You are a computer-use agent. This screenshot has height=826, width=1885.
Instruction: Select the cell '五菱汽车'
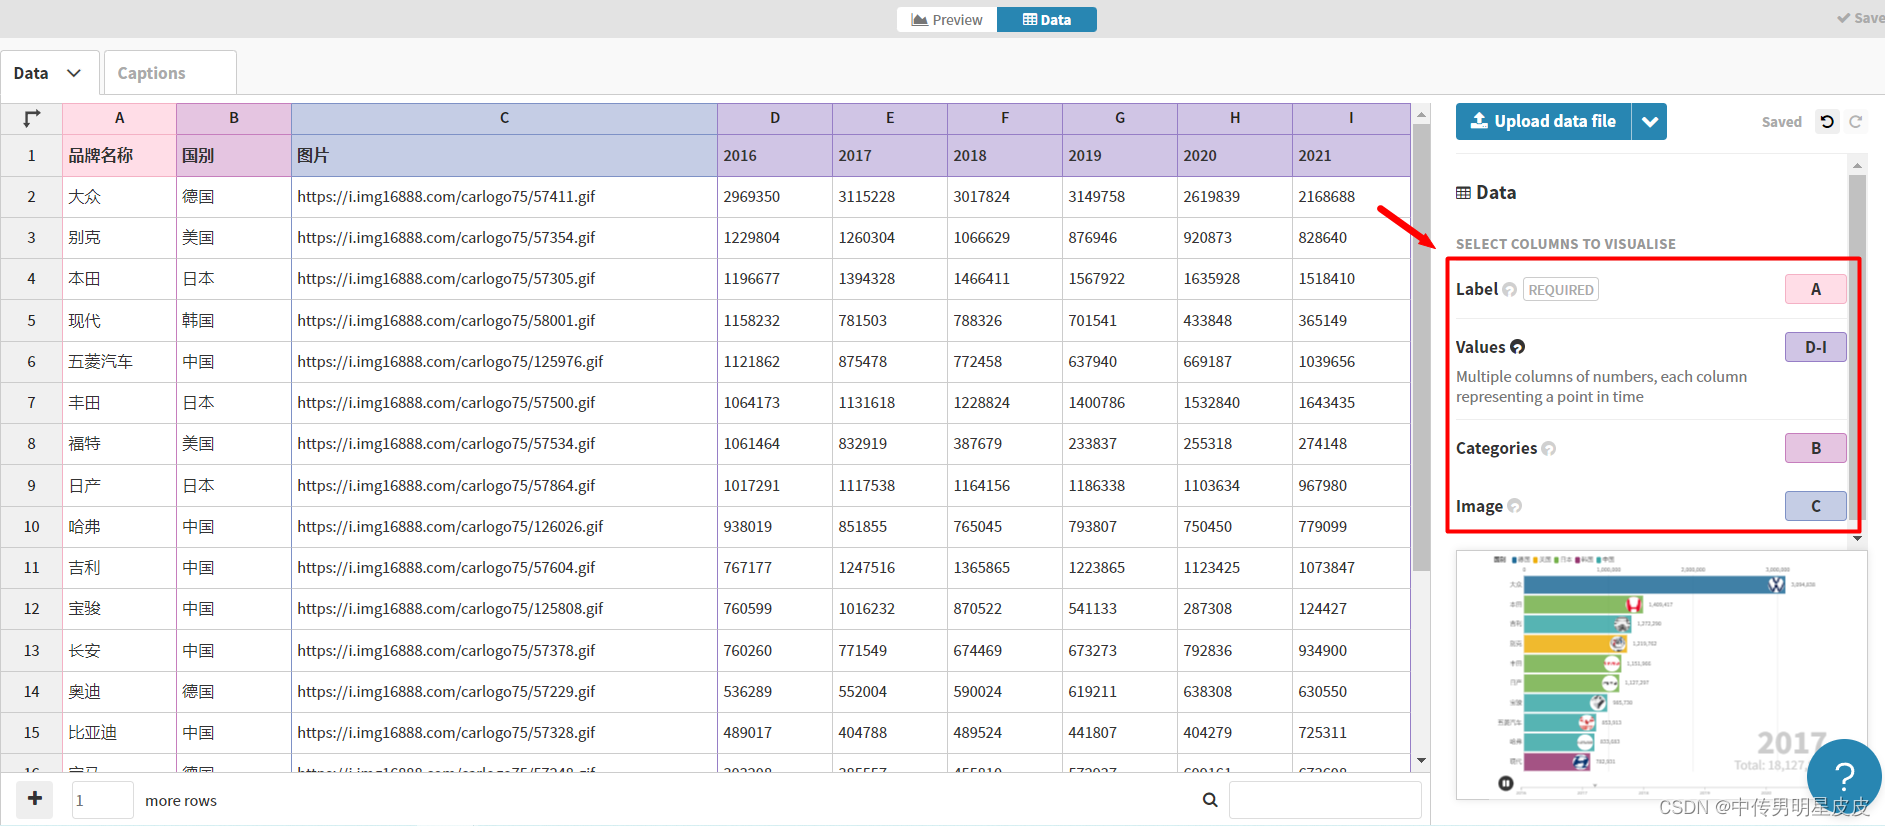(x=119, y=362)
